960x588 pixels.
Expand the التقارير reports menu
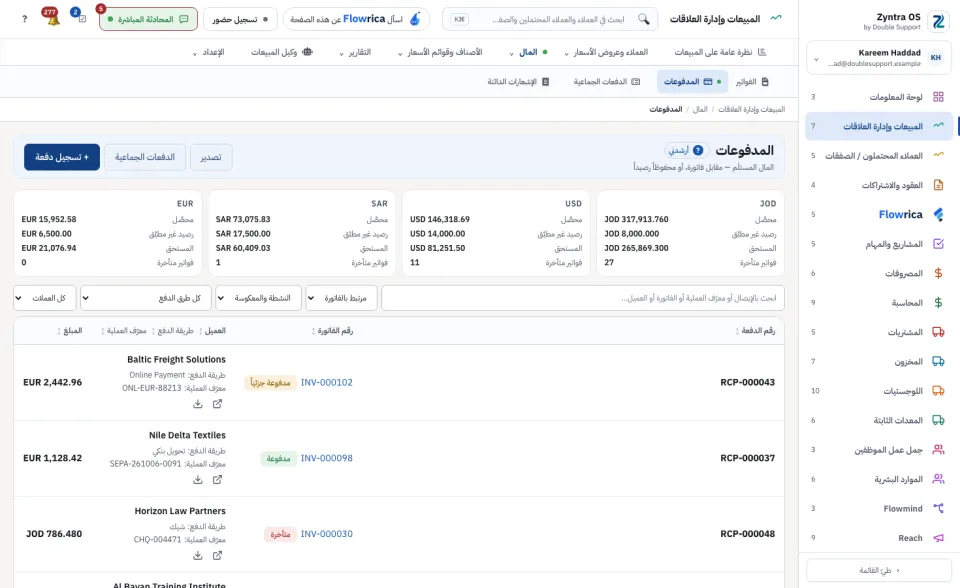(x=355, y=52)
